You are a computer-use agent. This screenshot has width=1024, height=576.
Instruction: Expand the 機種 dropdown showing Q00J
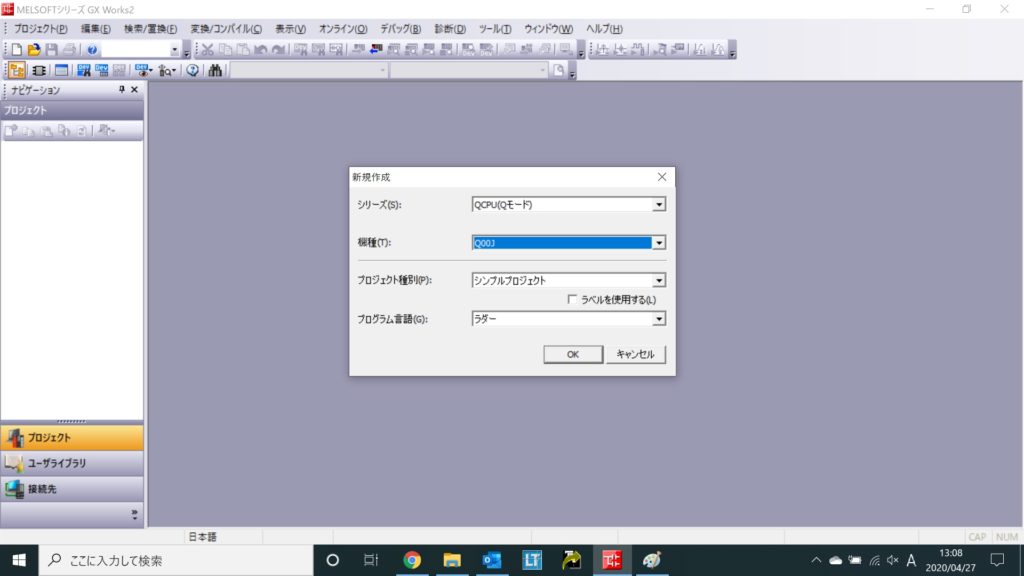pyautogui.click(x=658, y=243)
